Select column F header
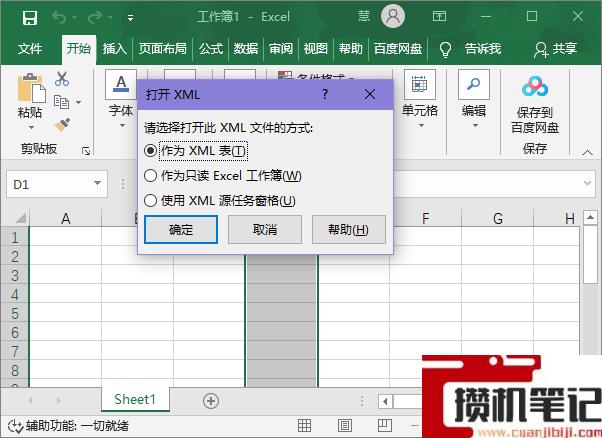602x438 pixels. [x=425, y=218]
